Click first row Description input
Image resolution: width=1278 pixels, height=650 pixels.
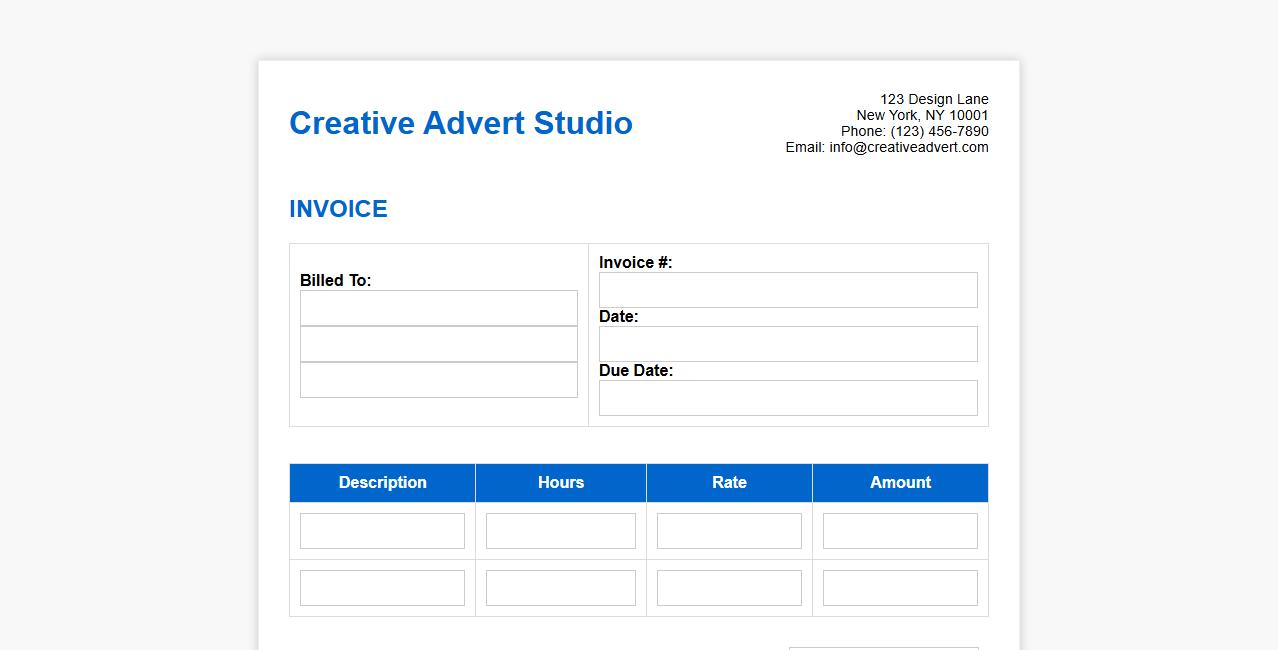coord(382,531)
